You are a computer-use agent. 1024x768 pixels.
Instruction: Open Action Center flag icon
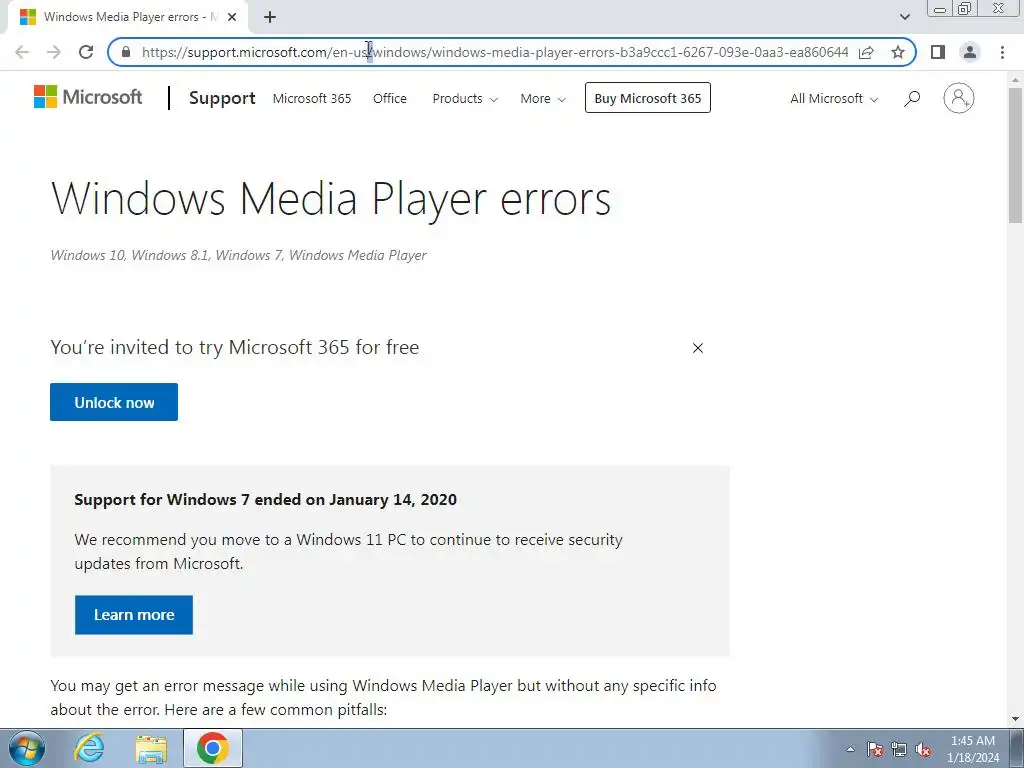coord(875,749)
